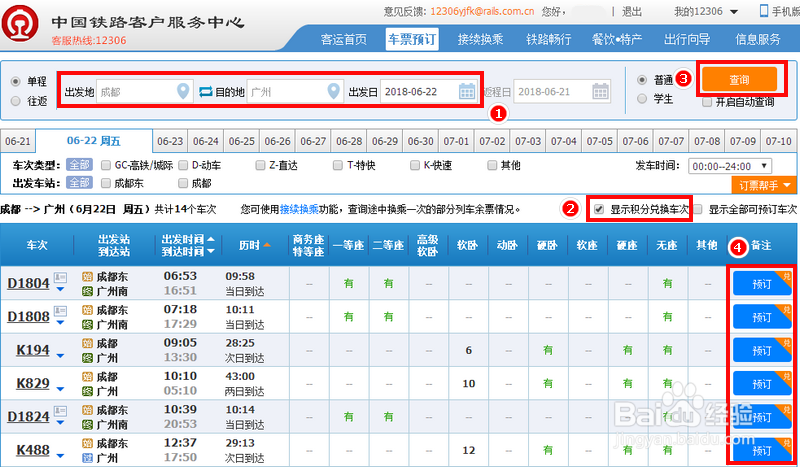Sort descending by 到达时间 arrow
800x467 pixels.
coord(211,251)
